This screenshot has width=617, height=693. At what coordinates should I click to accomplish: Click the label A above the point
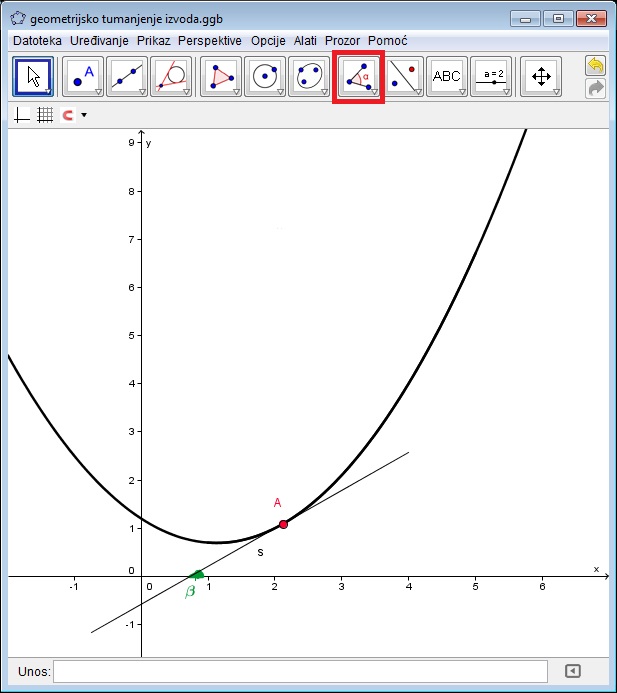(x=277, y=503)
